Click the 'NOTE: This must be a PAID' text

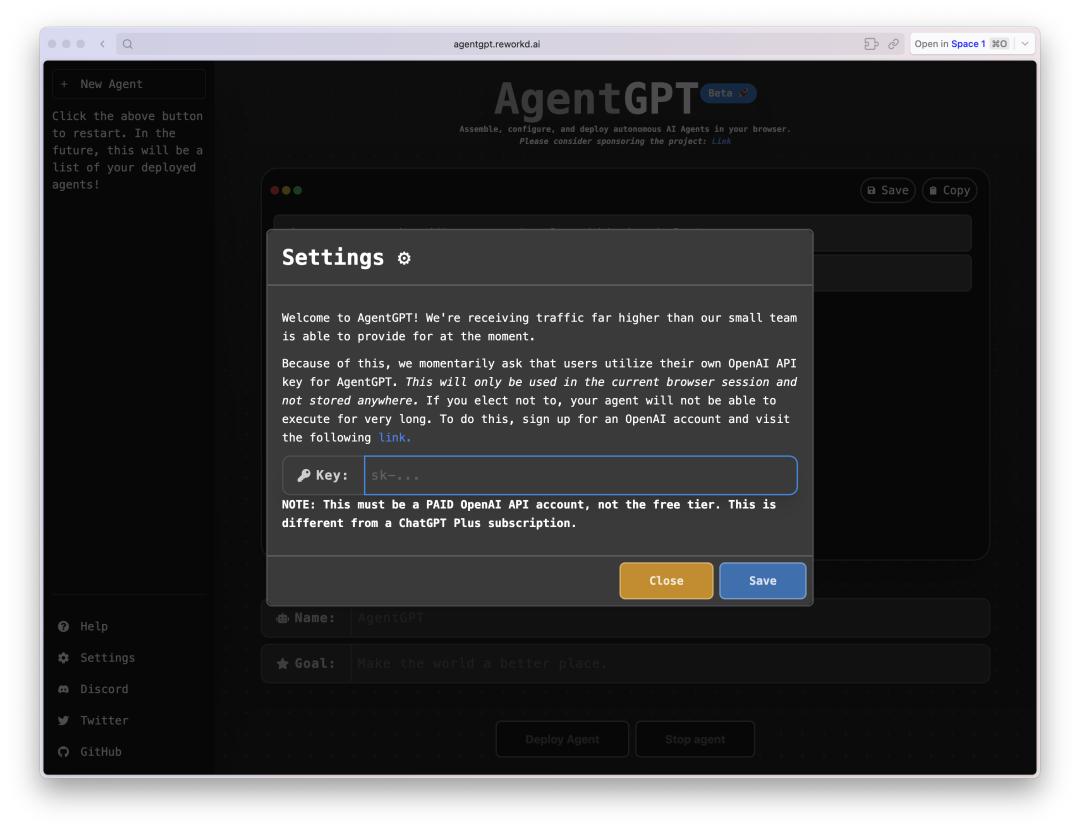click(528, 513)
